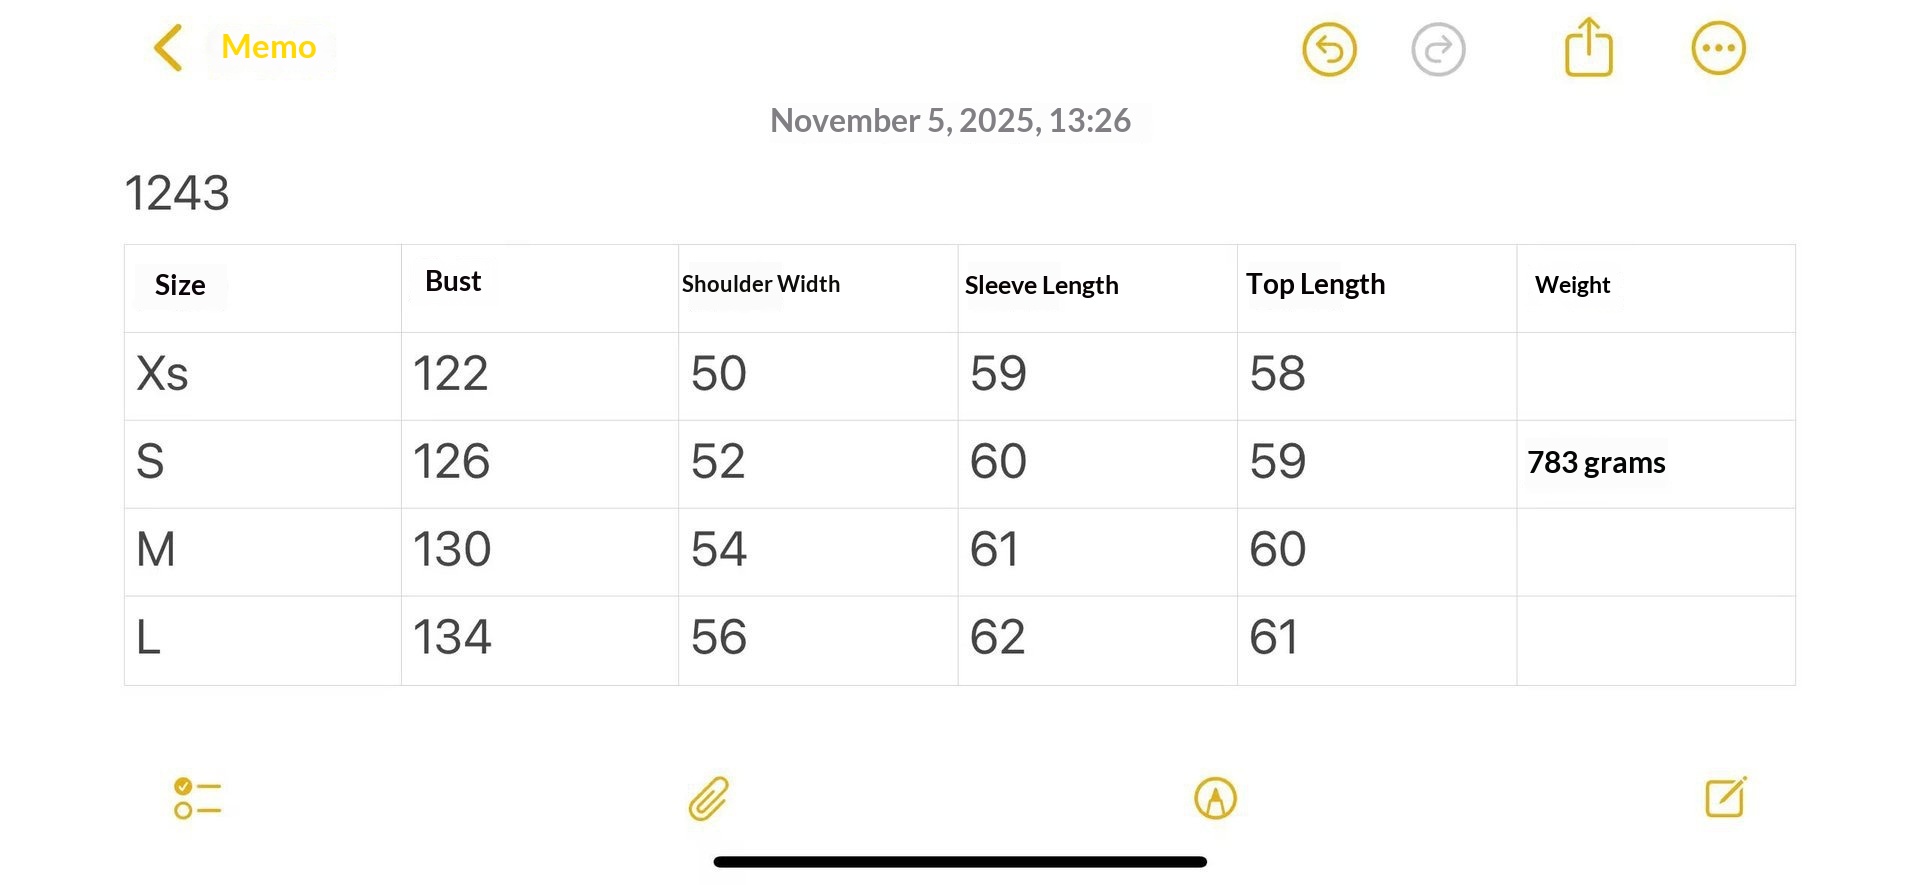Create a new note with compose icon

click(x=1725, y=797)
